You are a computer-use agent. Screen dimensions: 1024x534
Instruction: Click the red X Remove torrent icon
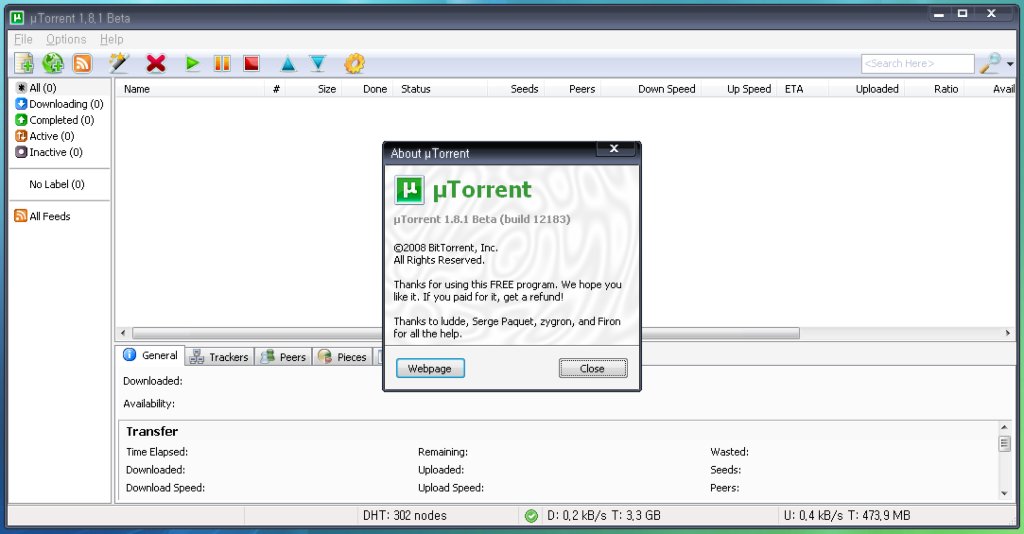155,63
